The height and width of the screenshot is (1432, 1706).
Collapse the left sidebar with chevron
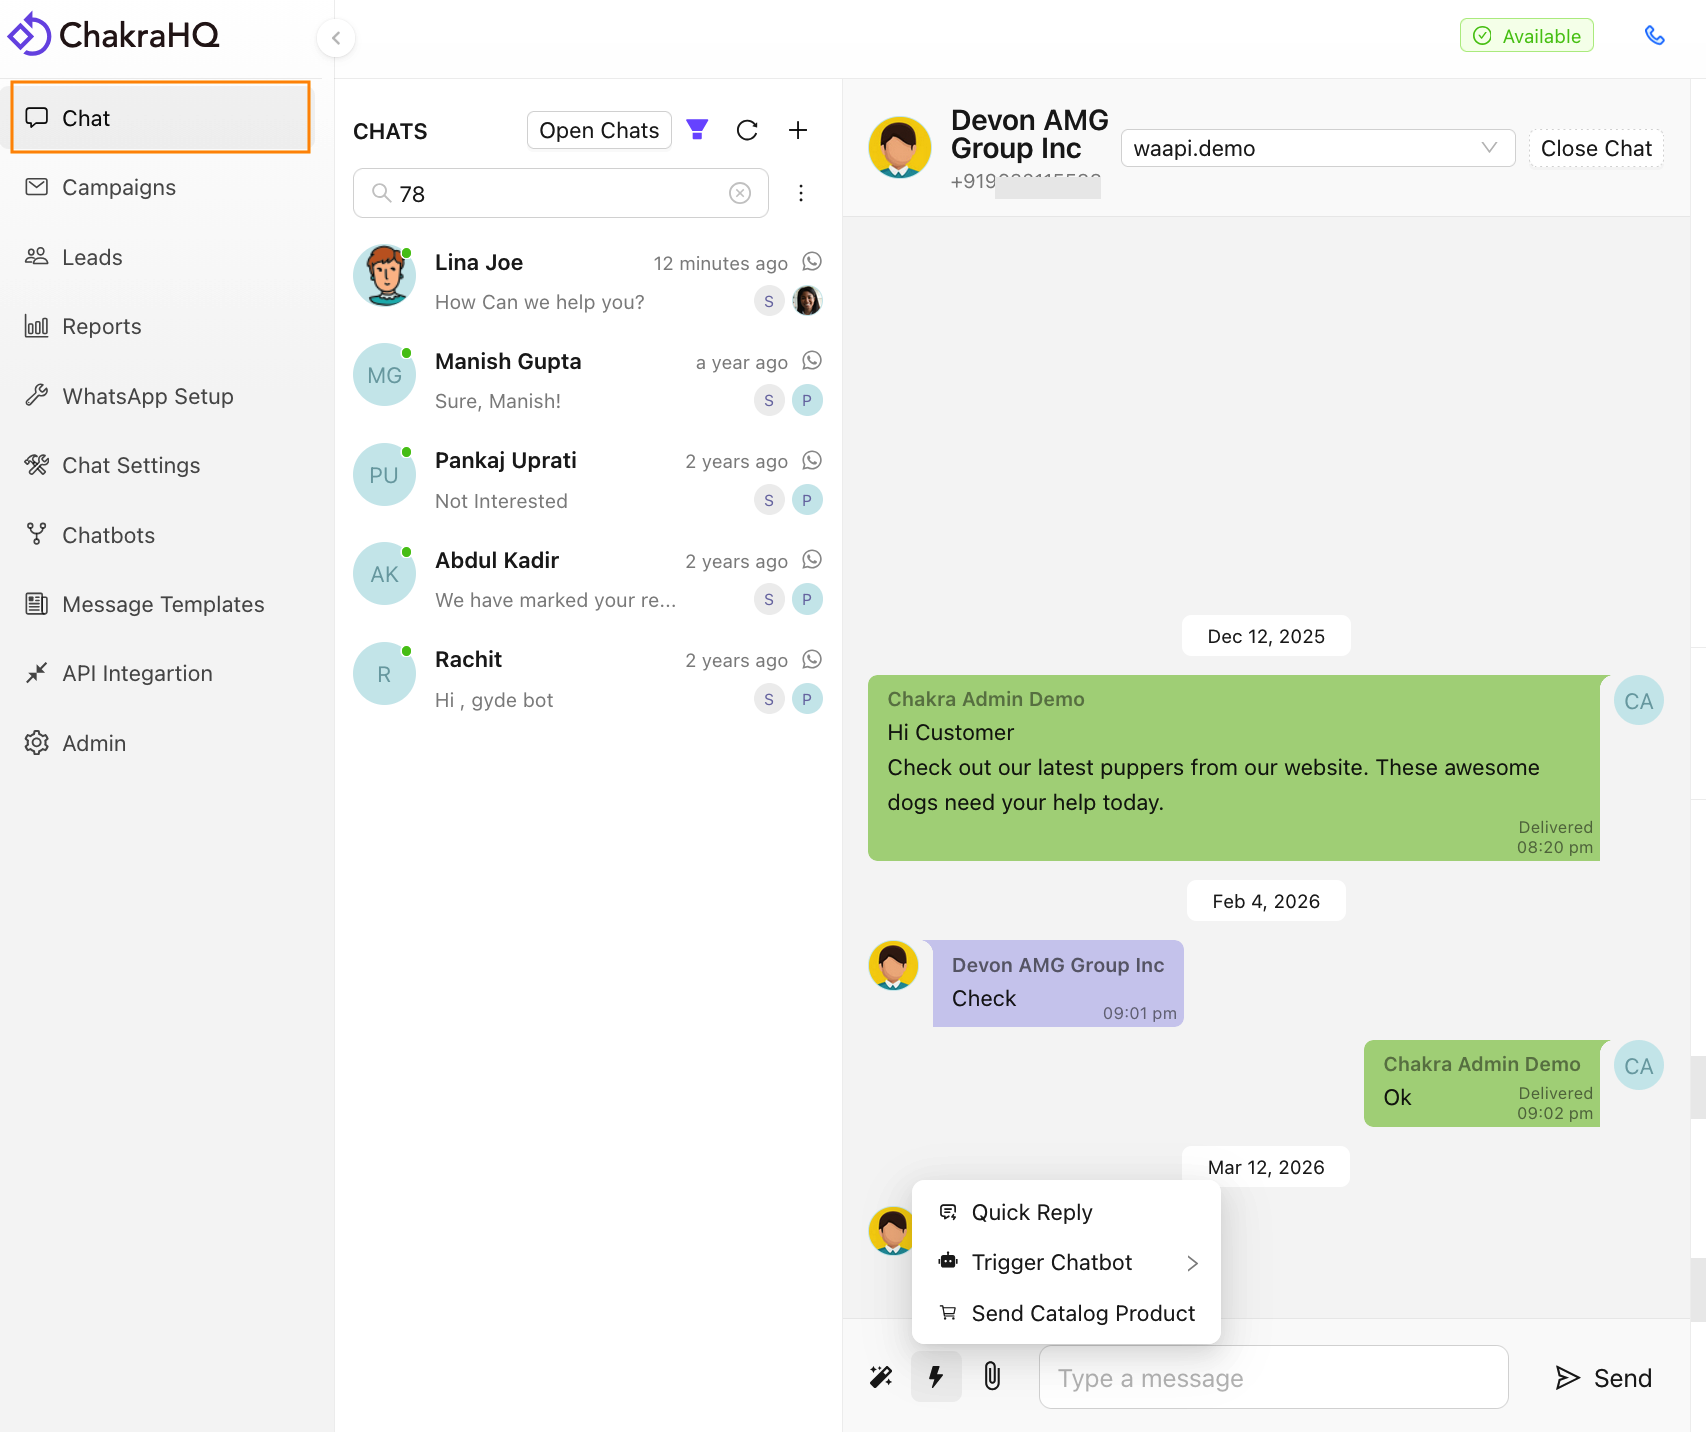click(336, 37)
